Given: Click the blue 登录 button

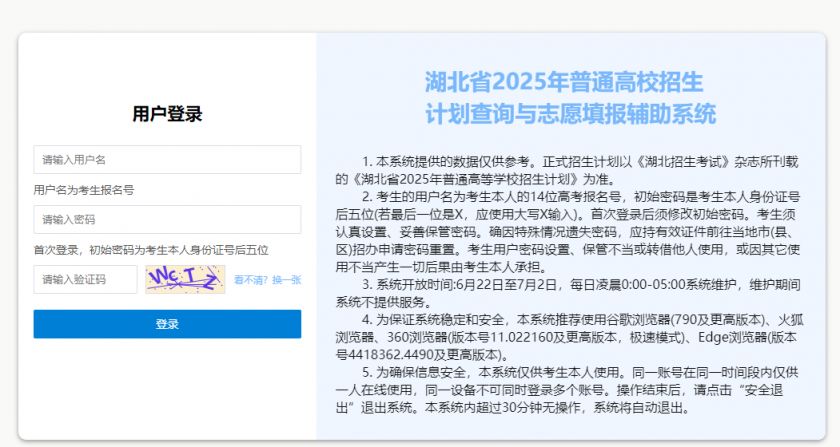Looking at the screenshot, I should pos(167,324).
